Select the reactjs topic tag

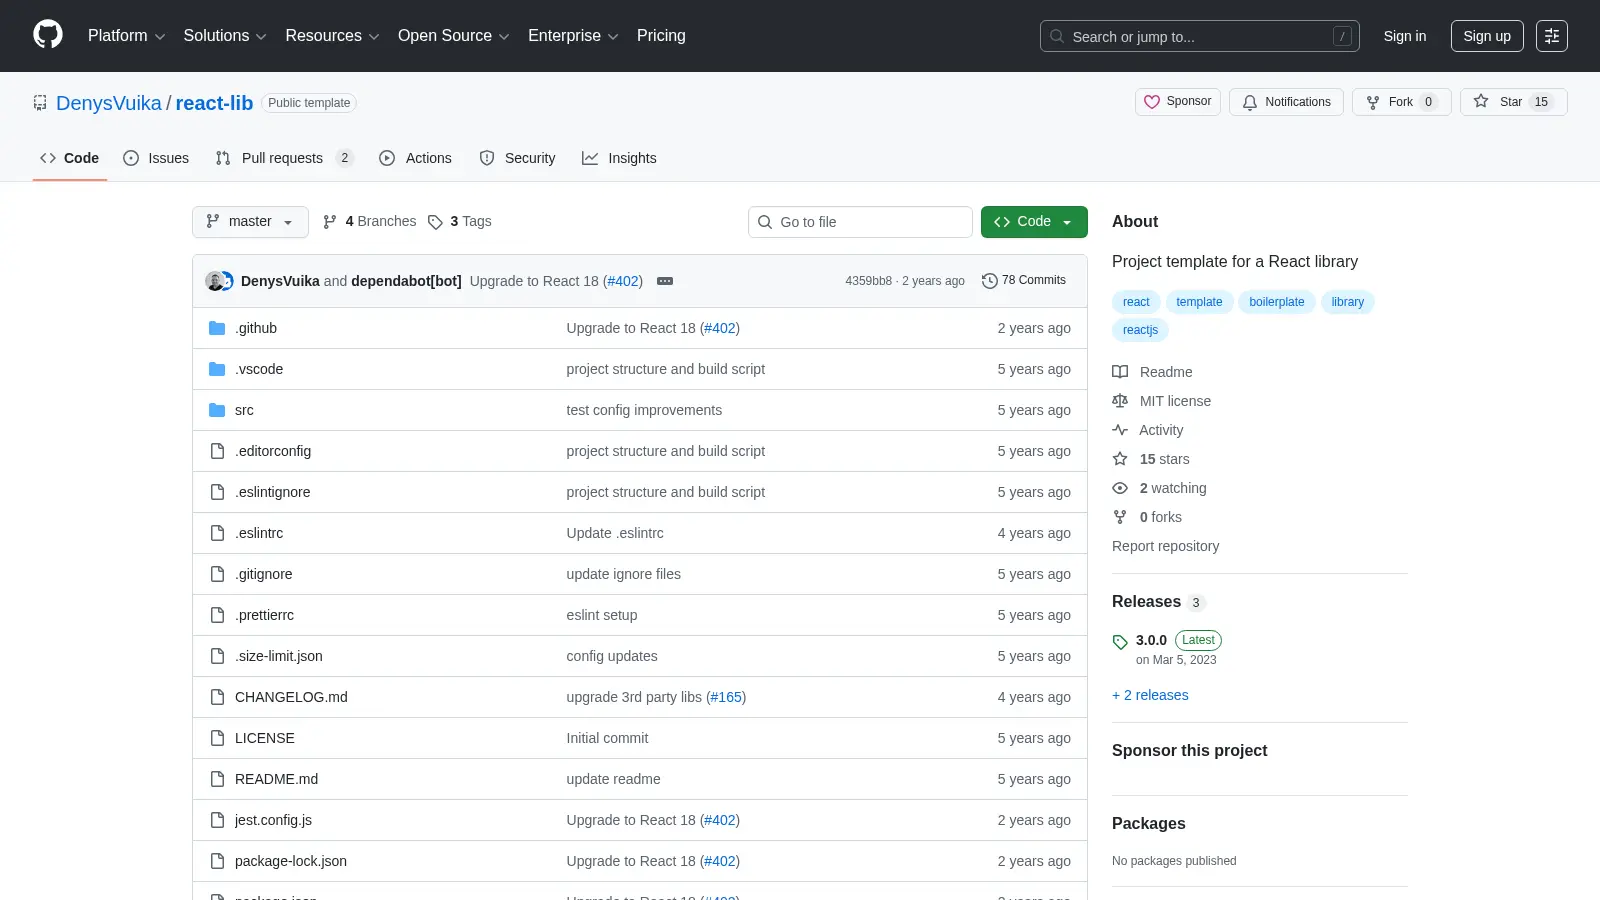click(x=1140, y=330)
